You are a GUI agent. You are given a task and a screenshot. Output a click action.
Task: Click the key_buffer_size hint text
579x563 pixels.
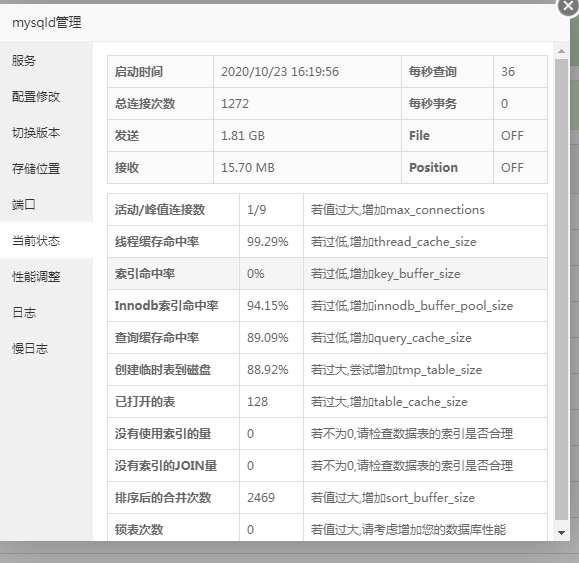click(x=385, y=274)
